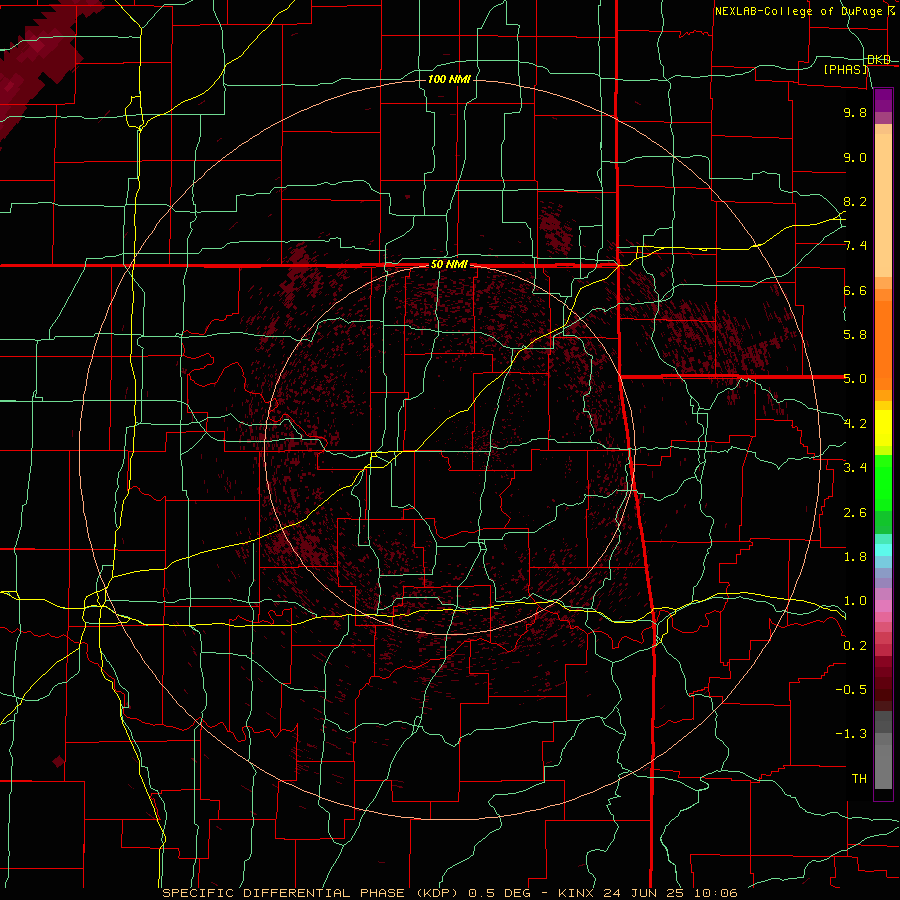The height and width of the screenshot is (900, 900).
Task: Click the 9.0 scale value
Action: 855,157
